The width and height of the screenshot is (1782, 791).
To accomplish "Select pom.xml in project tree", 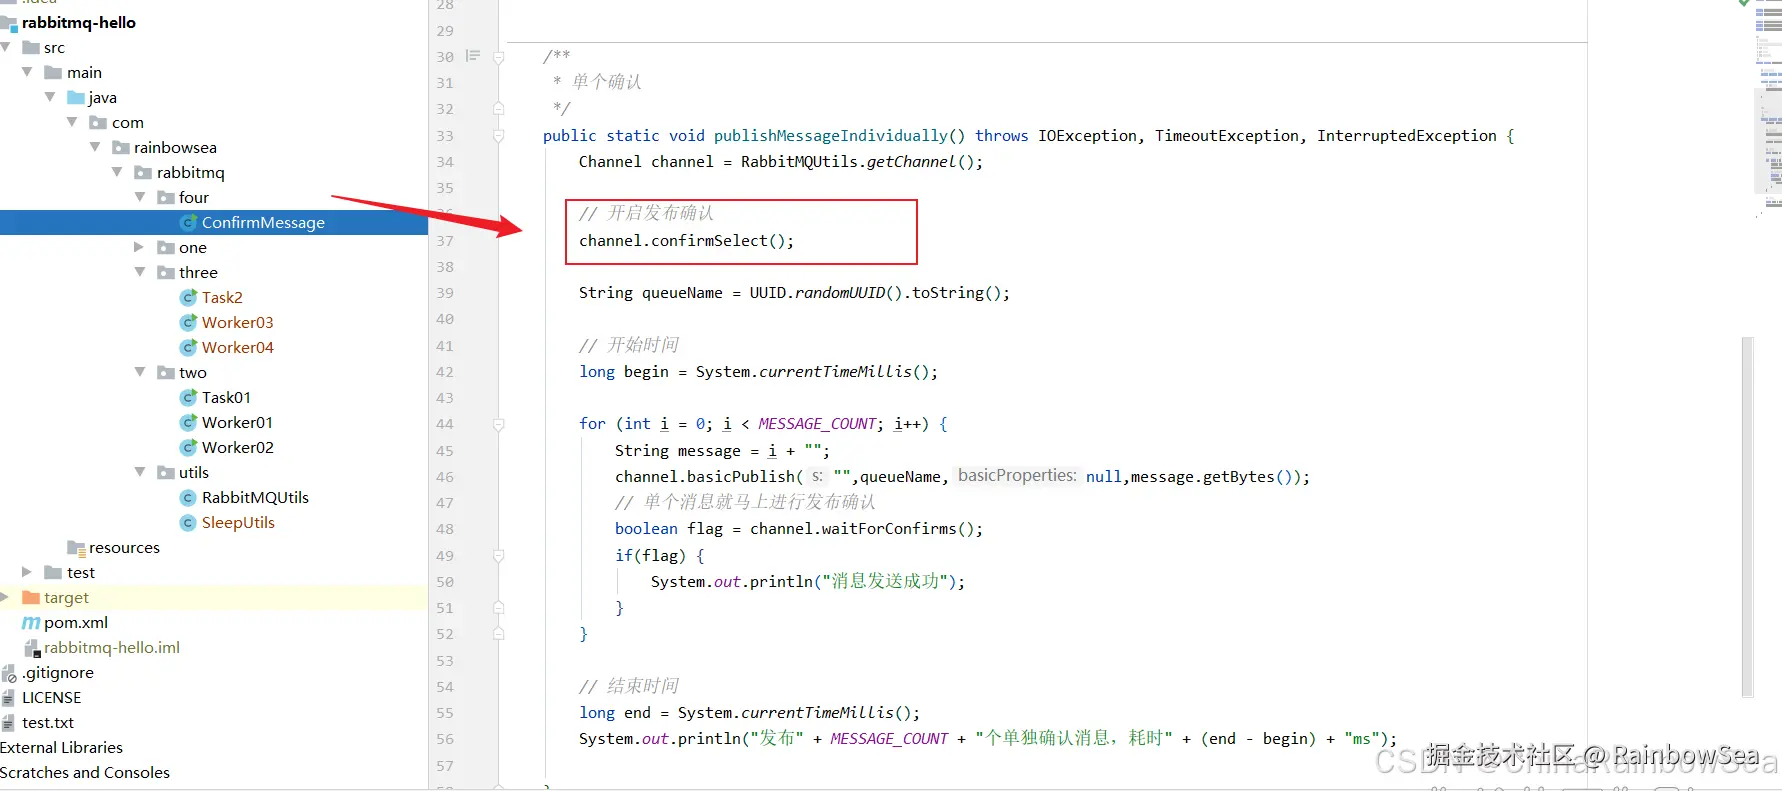I will [x=76, y=622].
